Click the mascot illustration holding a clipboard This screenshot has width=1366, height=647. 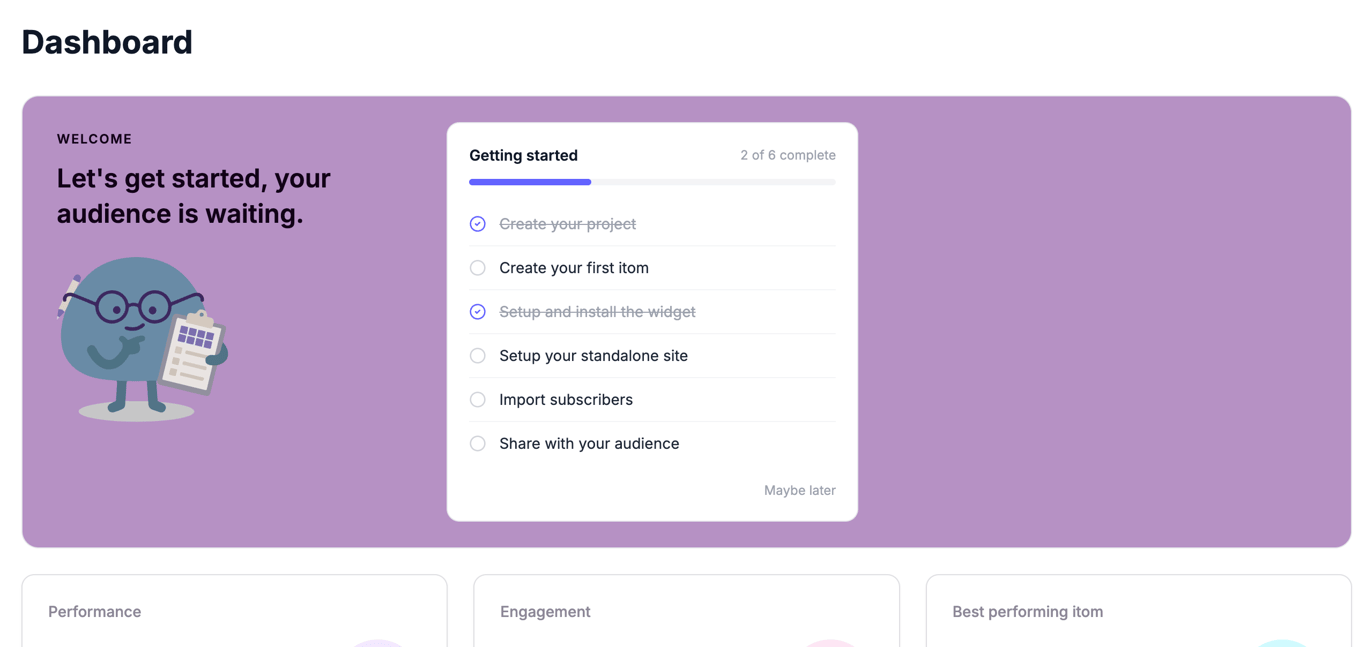pyautogui.click(x=141, y=338)
